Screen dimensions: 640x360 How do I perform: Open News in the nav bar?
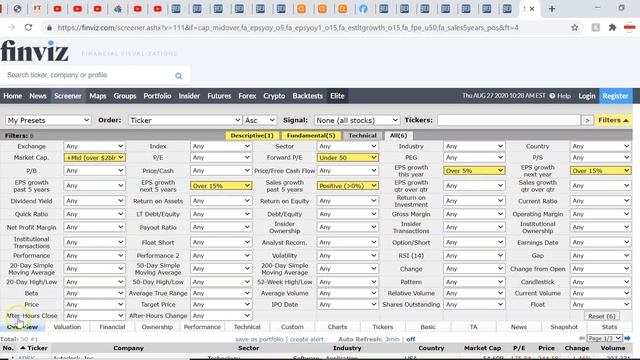coord(38,96)
